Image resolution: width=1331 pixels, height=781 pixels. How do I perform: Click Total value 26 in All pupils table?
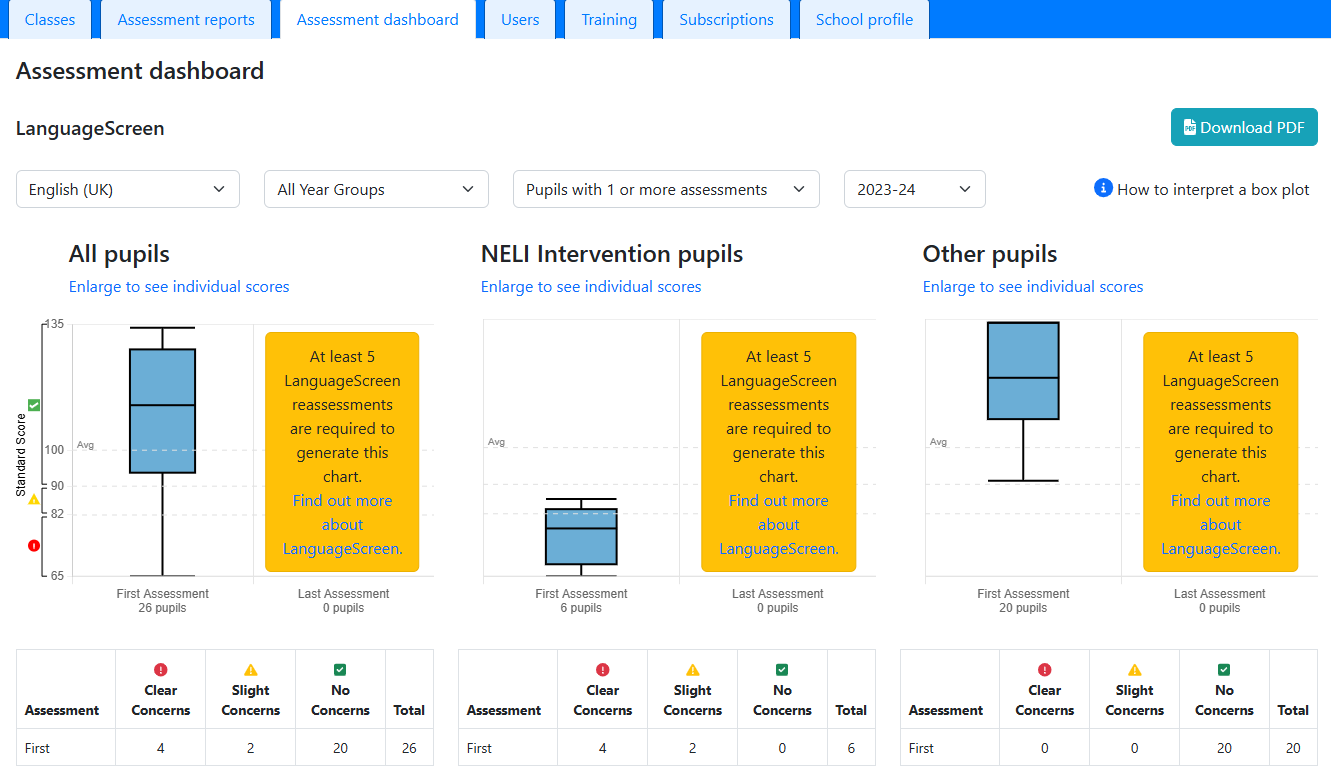(409, 748)
